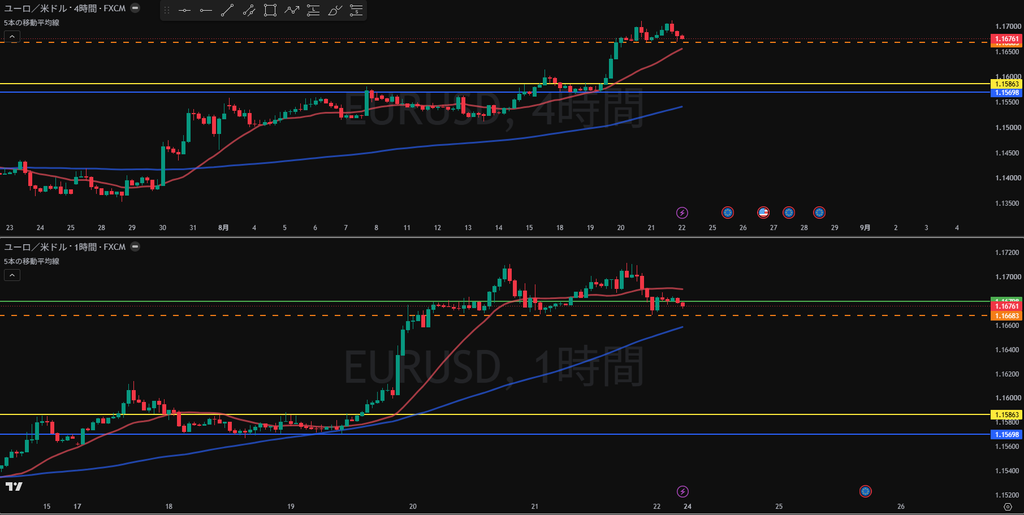1024x515 pixels.
Task: Select the parallel channel tool
Action: [249, 10]
